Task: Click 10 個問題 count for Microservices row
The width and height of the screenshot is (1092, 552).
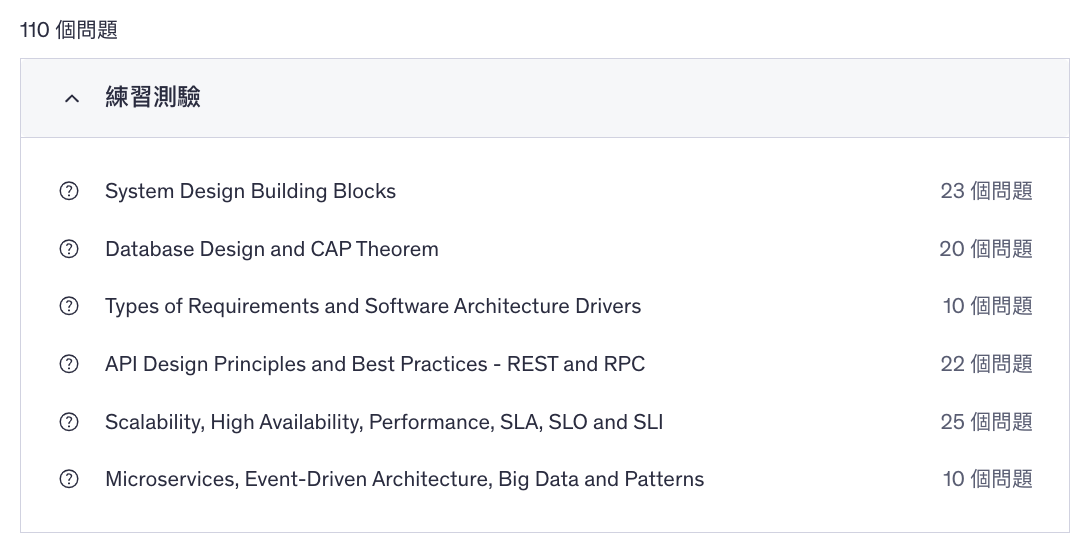Action: 987,479
